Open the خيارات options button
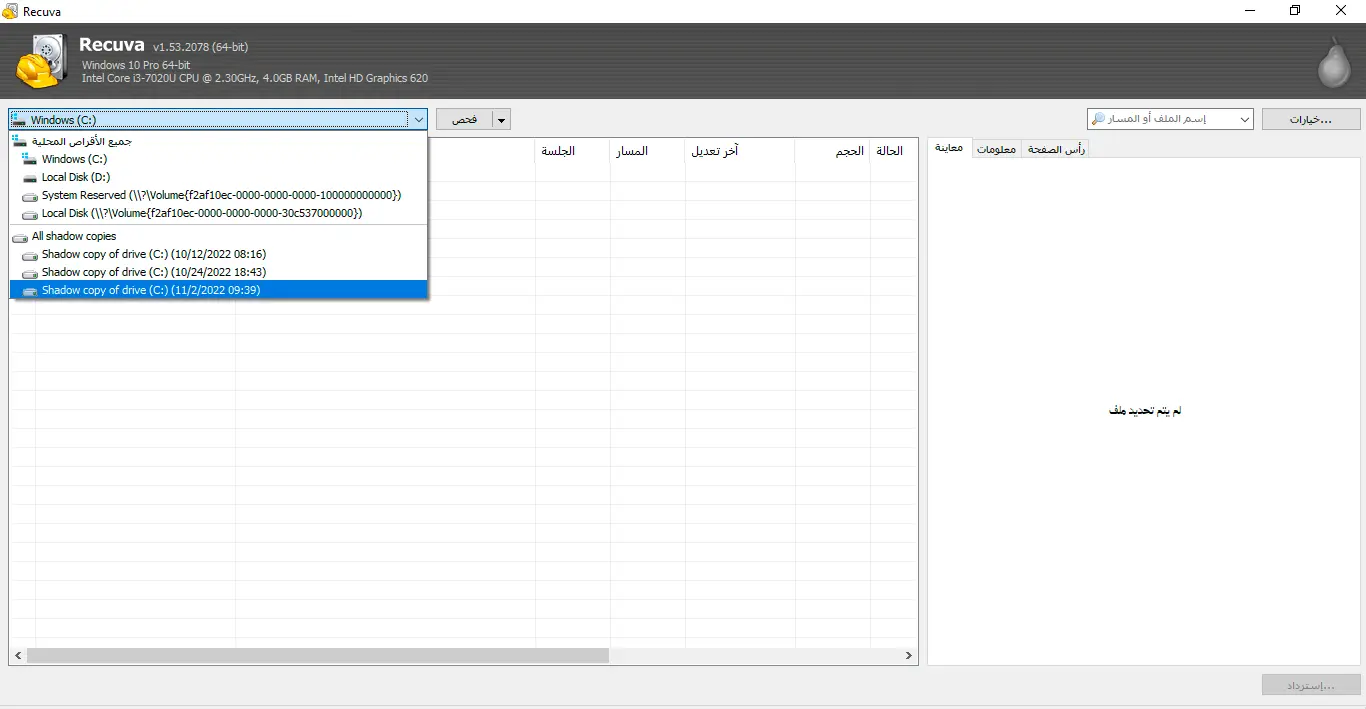1366x709 pixels. point(1310,120)
